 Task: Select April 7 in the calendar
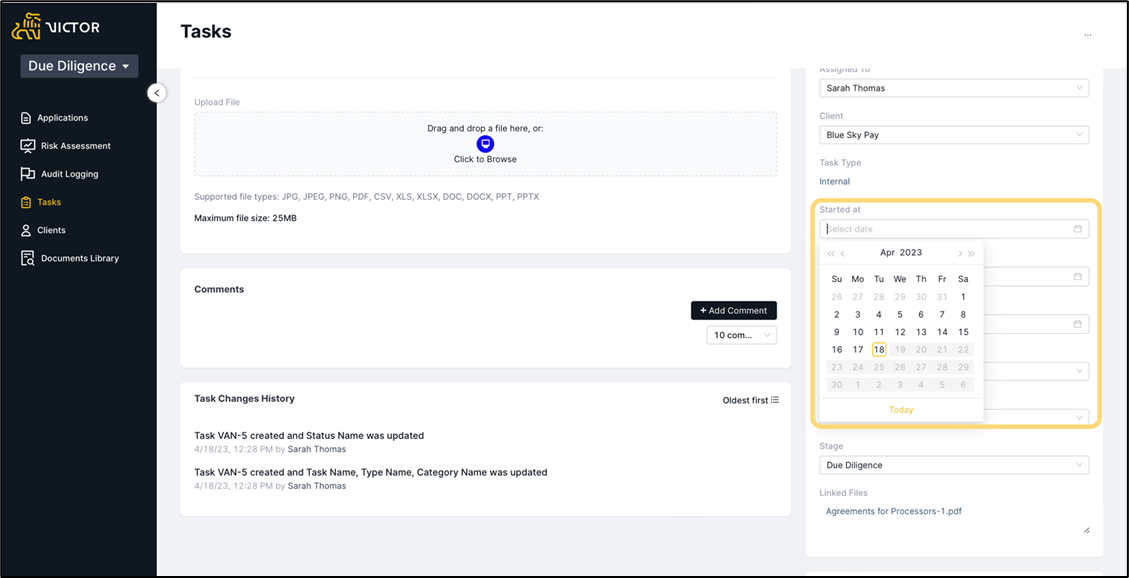click(x=942, y=315)
